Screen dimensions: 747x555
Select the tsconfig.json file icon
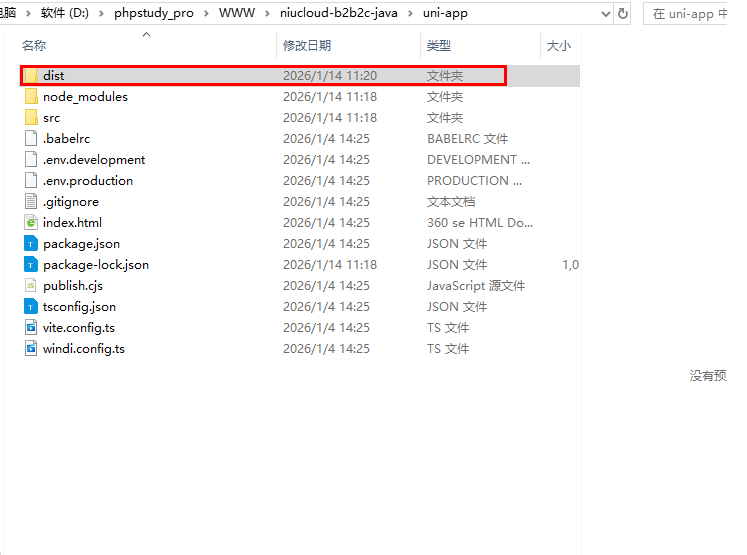(x=31, y=307)
